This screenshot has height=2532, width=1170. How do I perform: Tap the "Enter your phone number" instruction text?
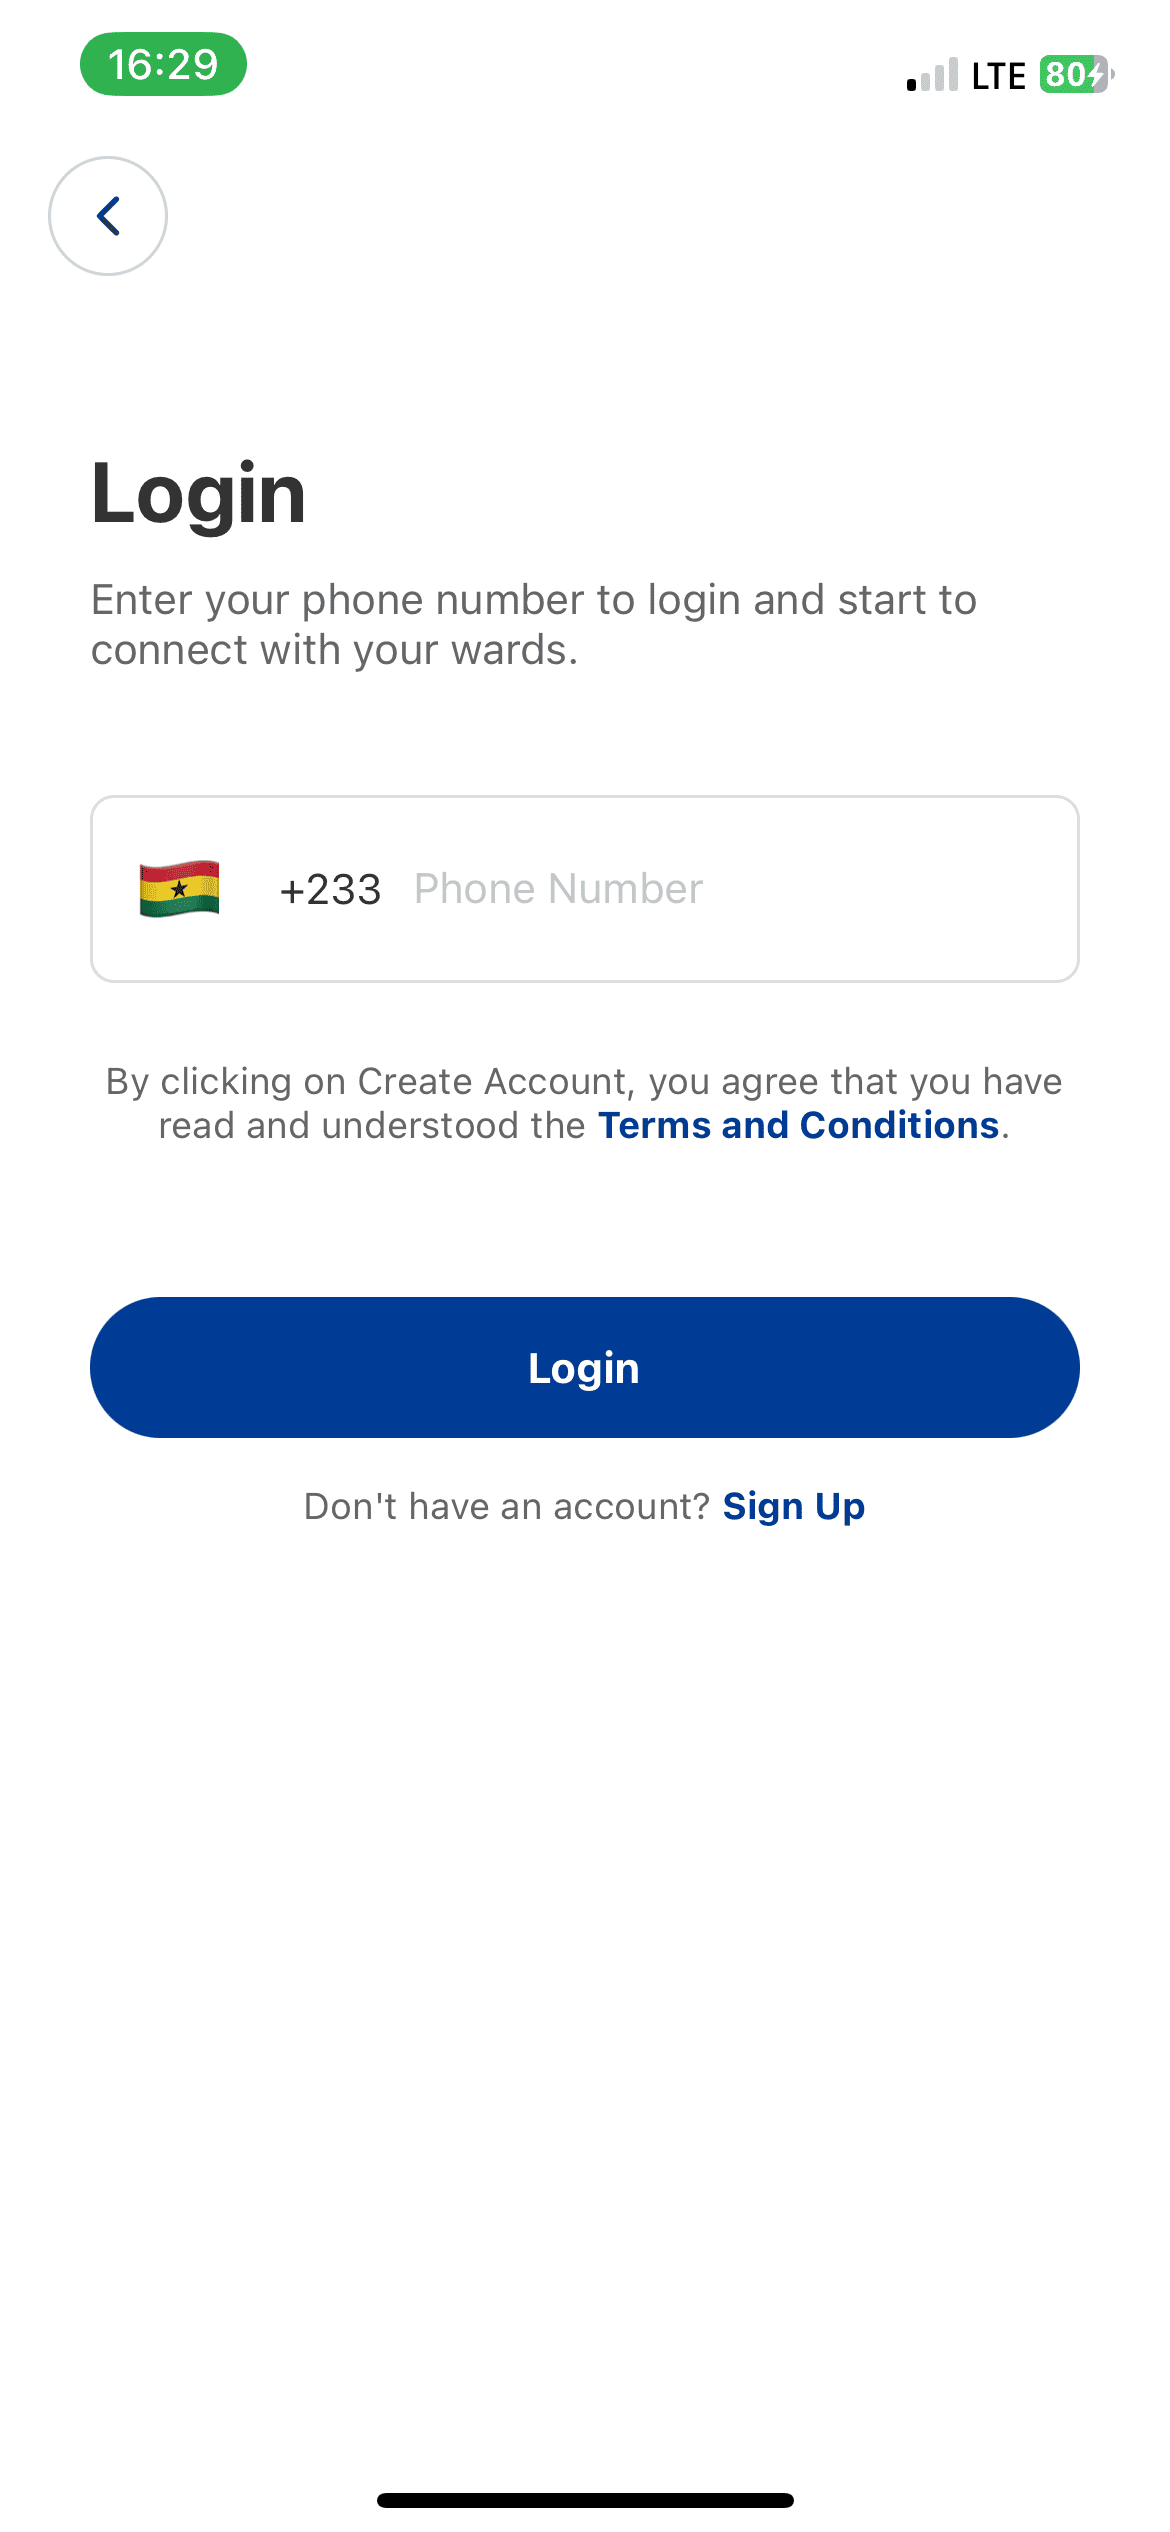click(534, 600)
